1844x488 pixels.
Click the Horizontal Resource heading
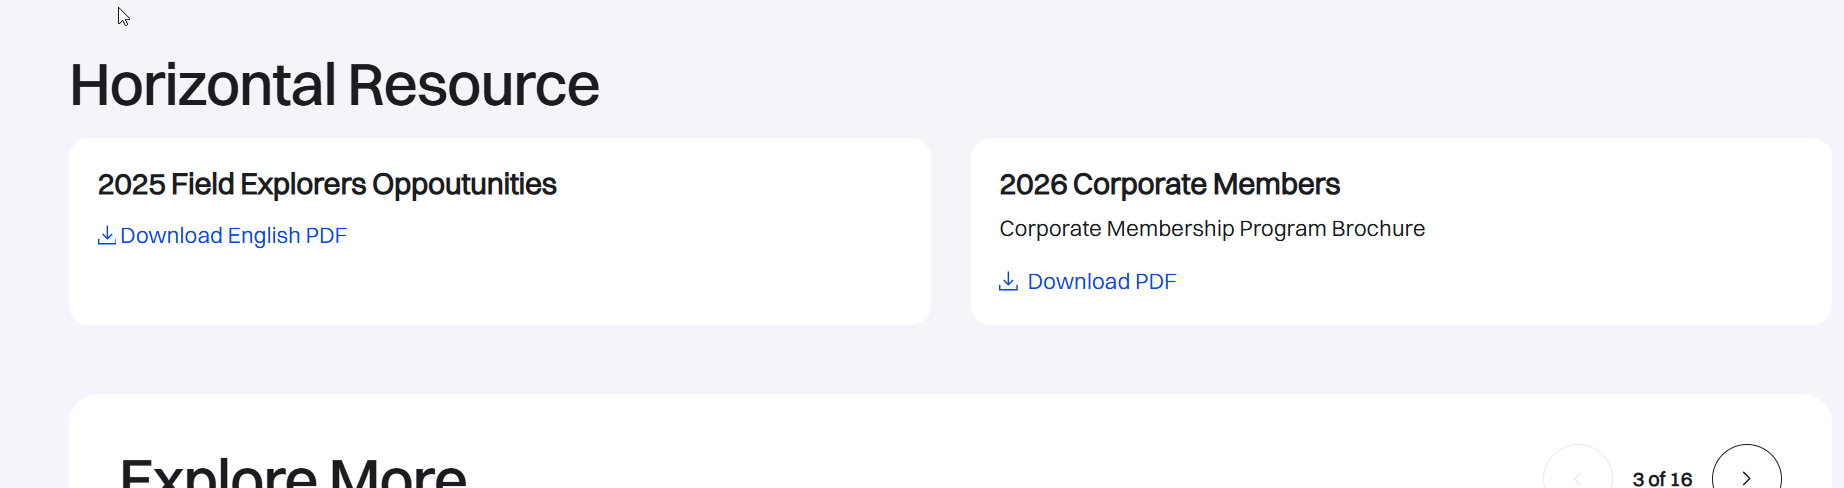coord(334,86)
